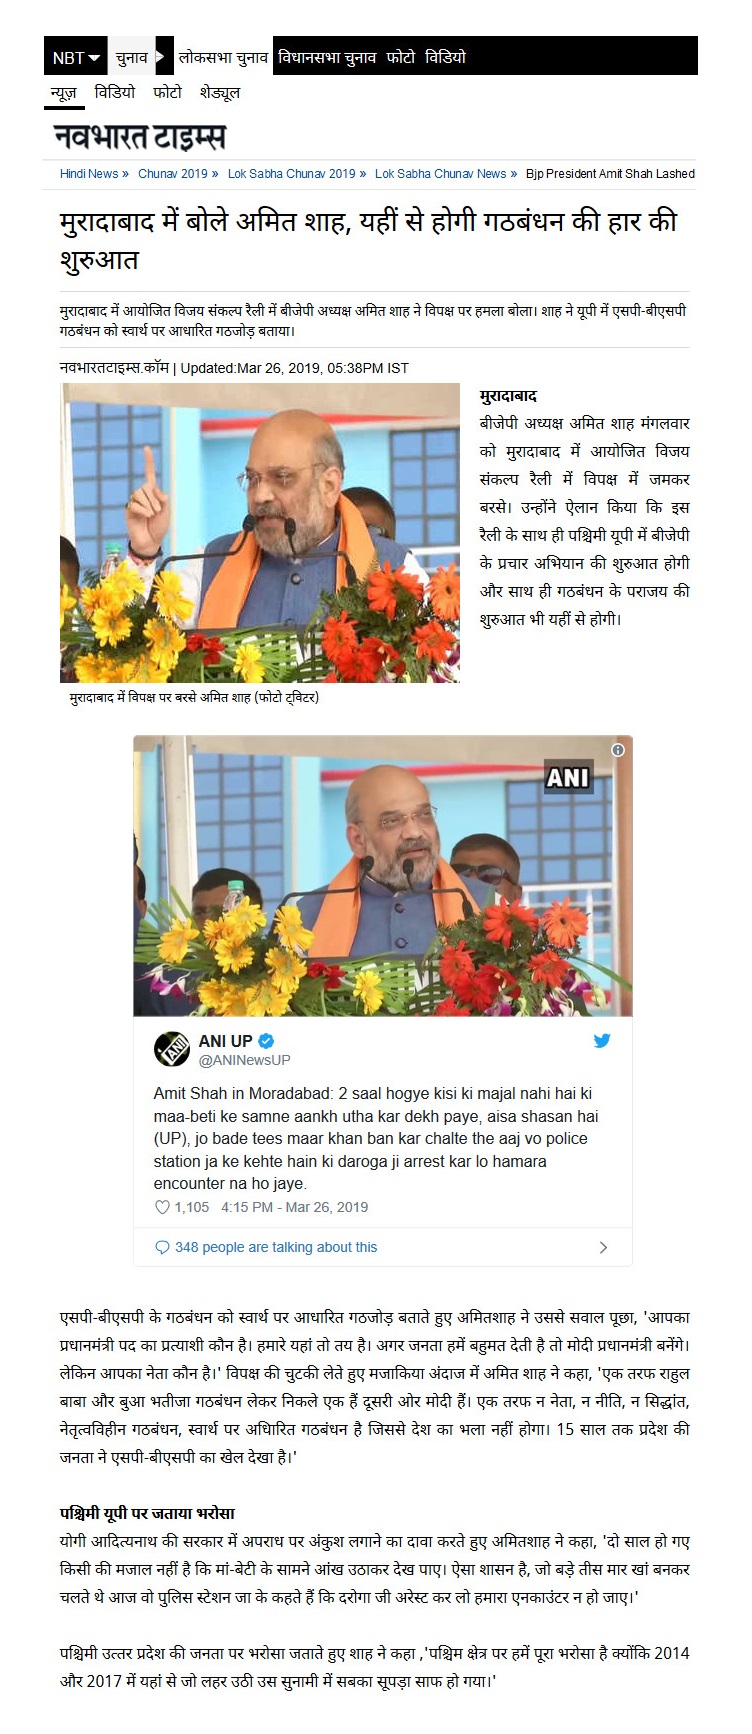Click the ANI UP profile avatar
Viewport: 752px width, 1734px height.
tap(172, 1049)
